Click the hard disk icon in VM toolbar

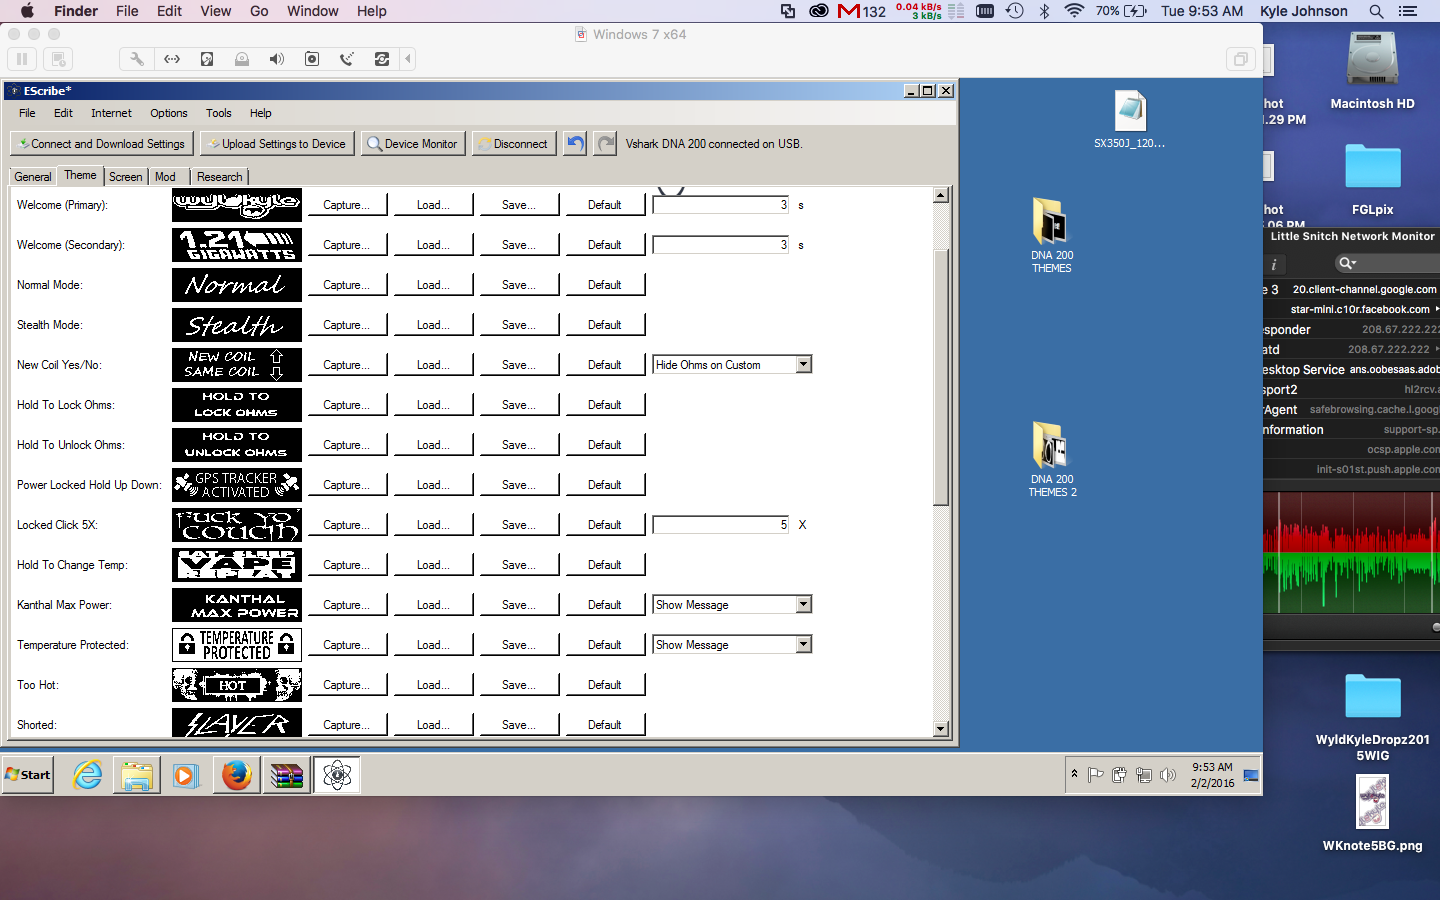click(x=207, y=59)
